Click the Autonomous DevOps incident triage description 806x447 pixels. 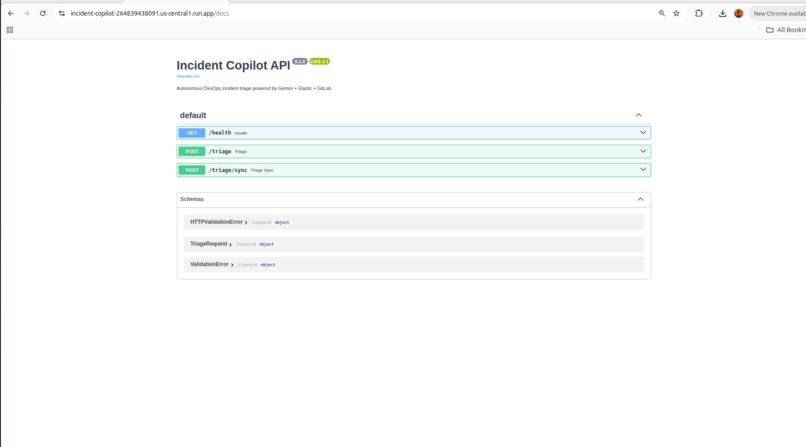pyautogui.click(x=253, y=88)
